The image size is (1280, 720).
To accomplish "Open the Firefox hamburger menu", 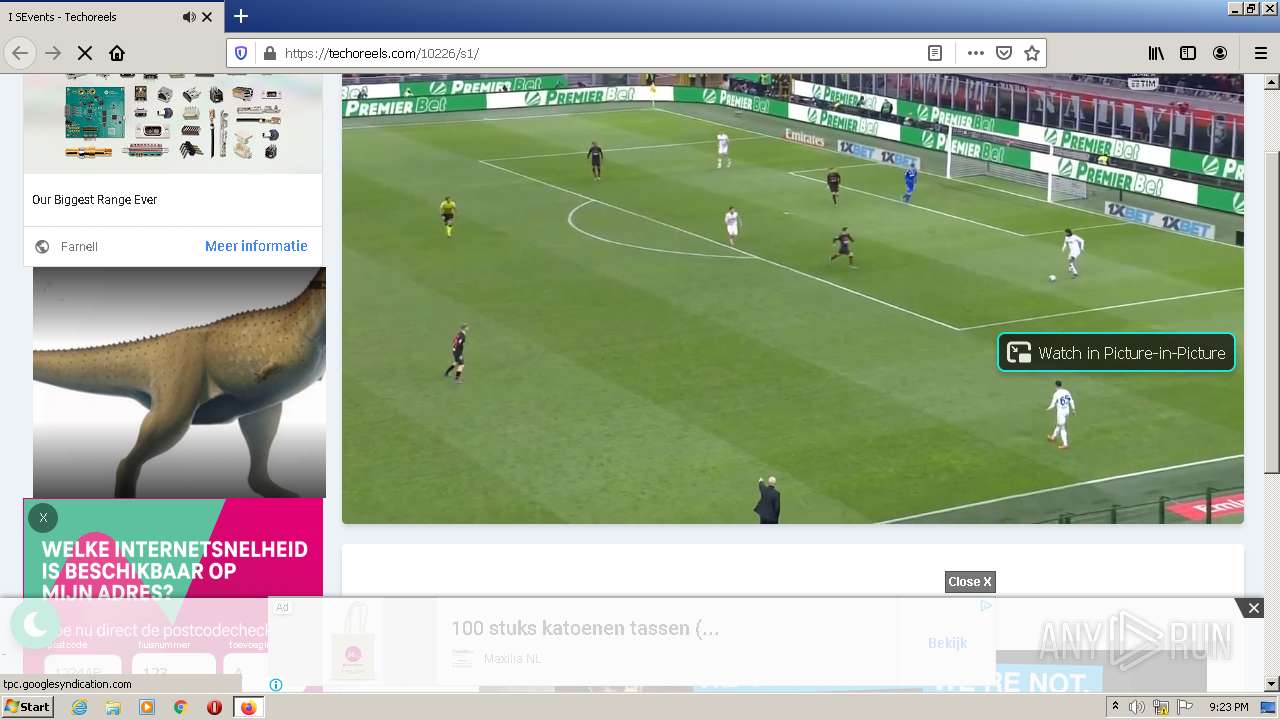I will pyautogui.click(x=1260, y=53).
